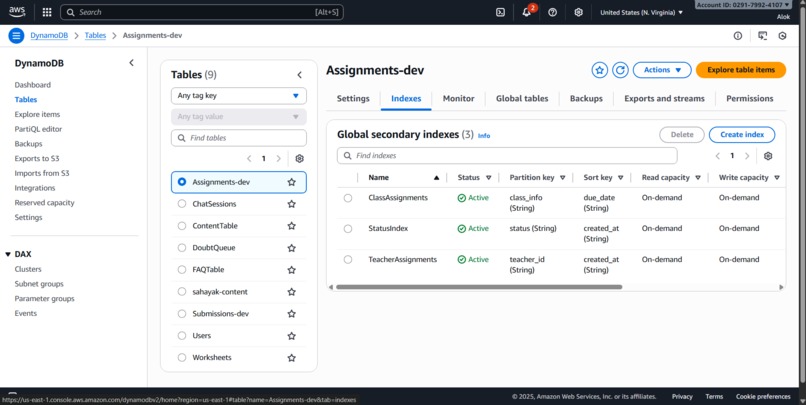Select the ClassAssignments index radio button
Image resolution: width=806 pixels, height=405 pixels.
click(348, 198)
